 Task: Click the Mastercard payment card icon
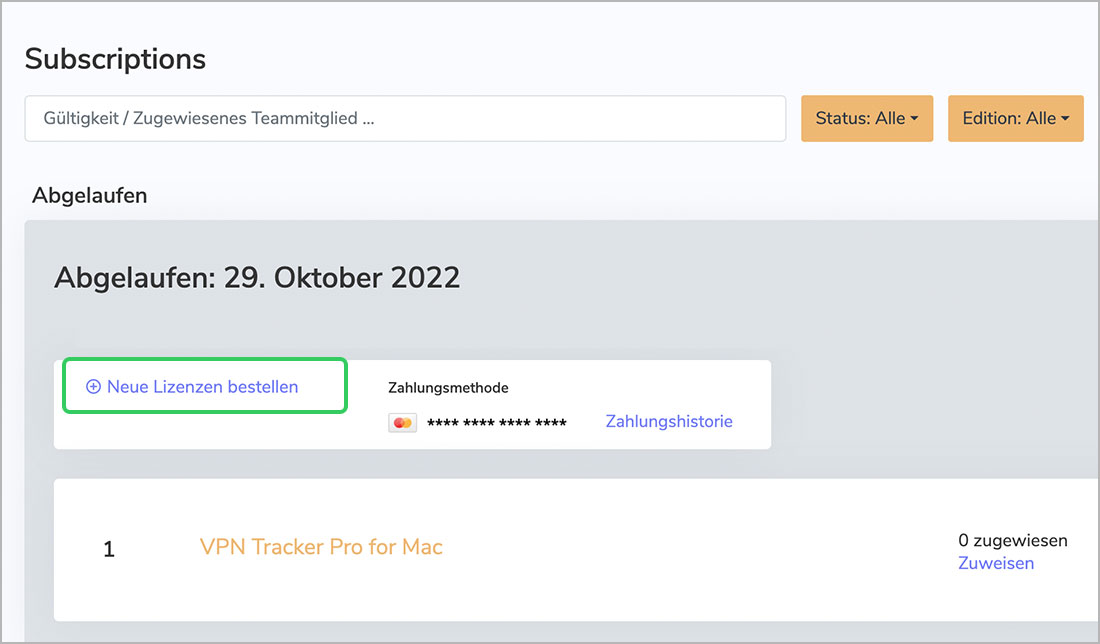point(402,423)
